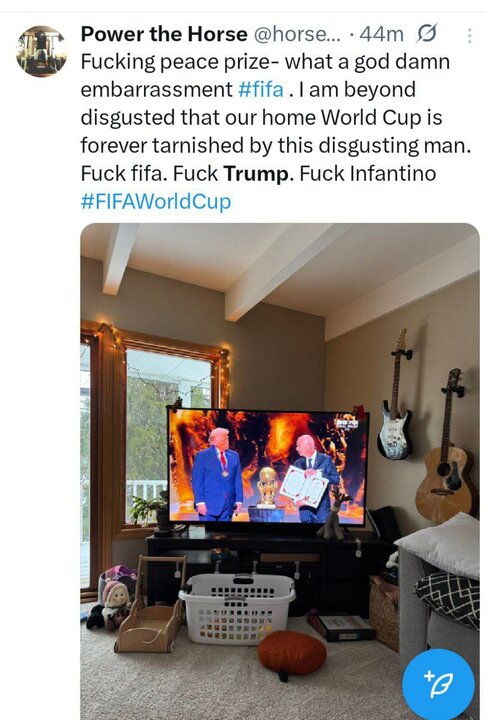Click the white laundry basket in photo
486x720 pixels.
point(237,608)
